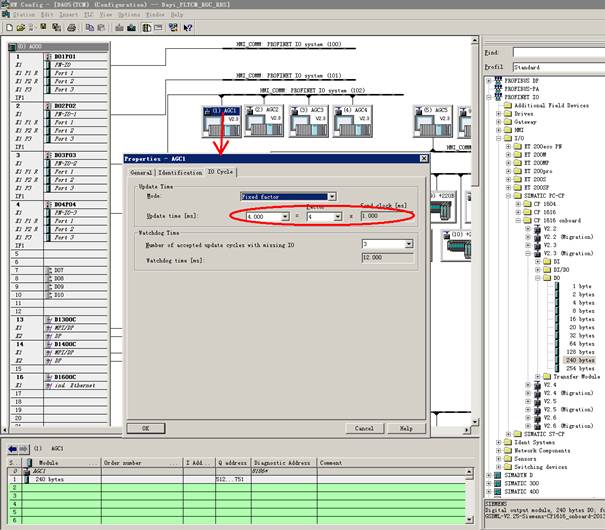The width and height of the screenshot is (605, 530).
Task: Click the PROFIBUS DP catalog icon
Action: [497, 81]
